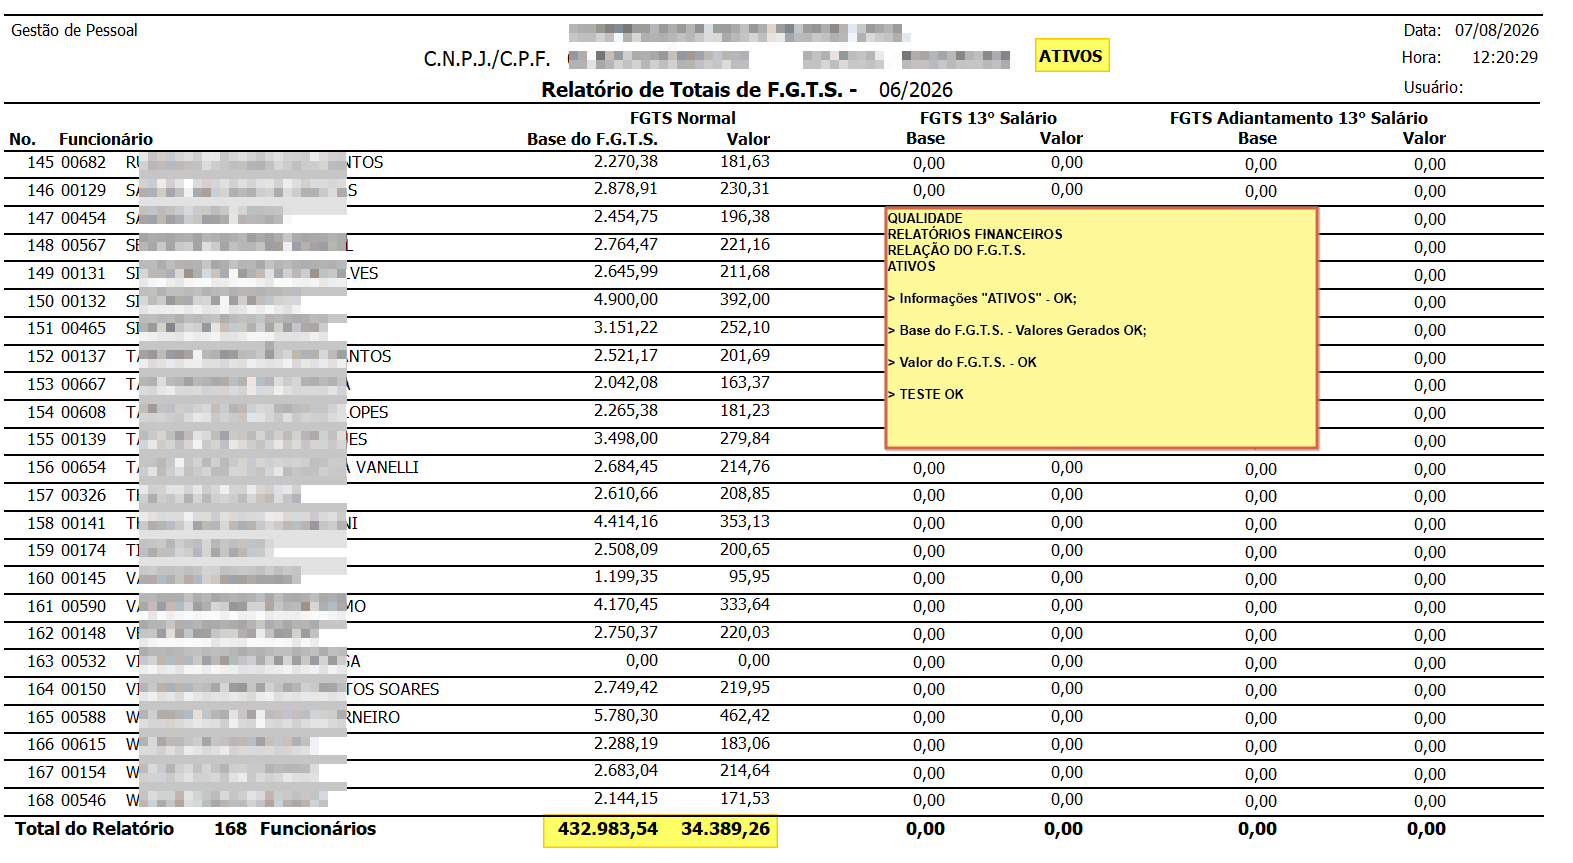Click FGTS value 353,13

coord(744,521)
